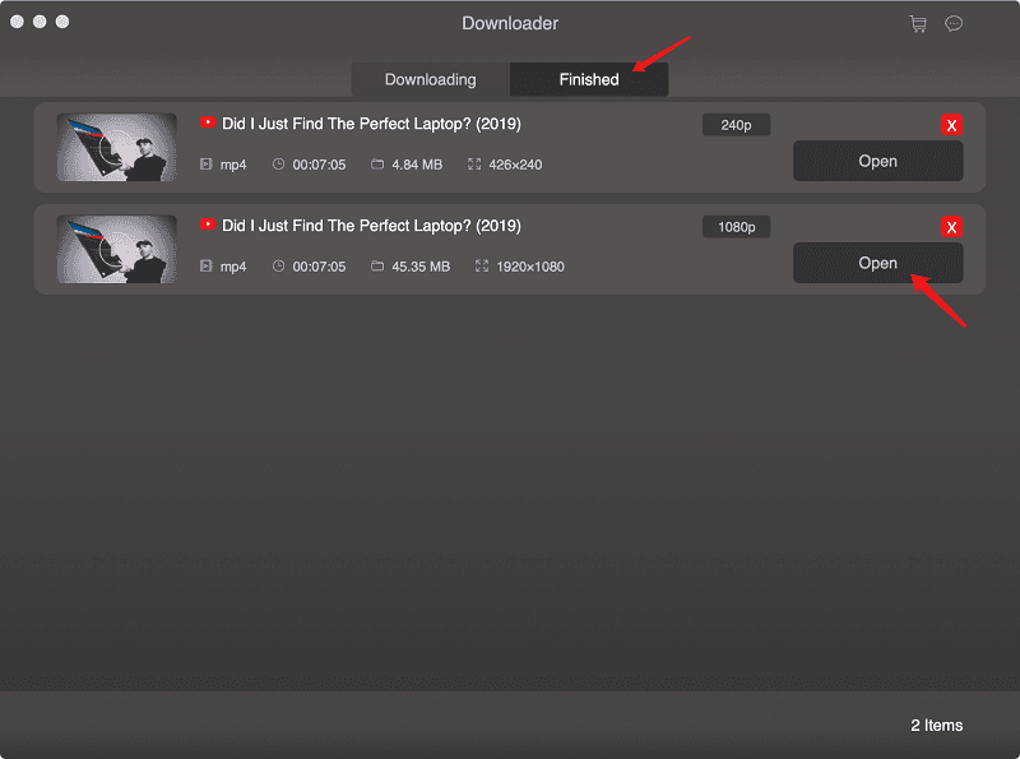Viewport: 1020px width, 759px height.
Task: Click the 1080p video thumbnail
Action: tap(116, 249)
